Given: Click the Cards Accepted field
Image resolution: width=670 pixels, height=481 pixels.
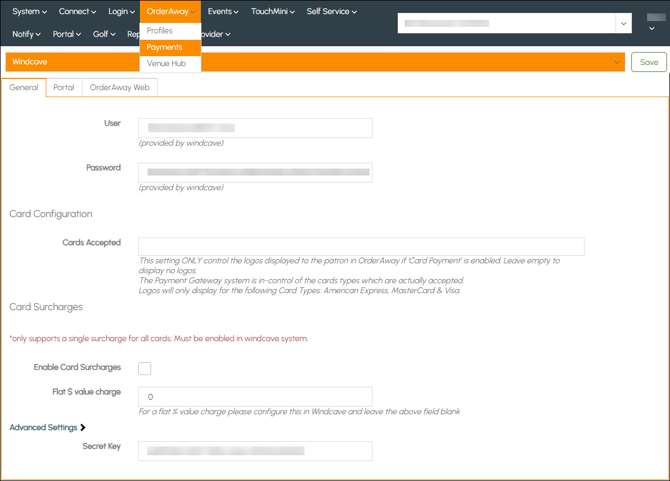Looking at the screenshot, I should (x=361, y=246).
